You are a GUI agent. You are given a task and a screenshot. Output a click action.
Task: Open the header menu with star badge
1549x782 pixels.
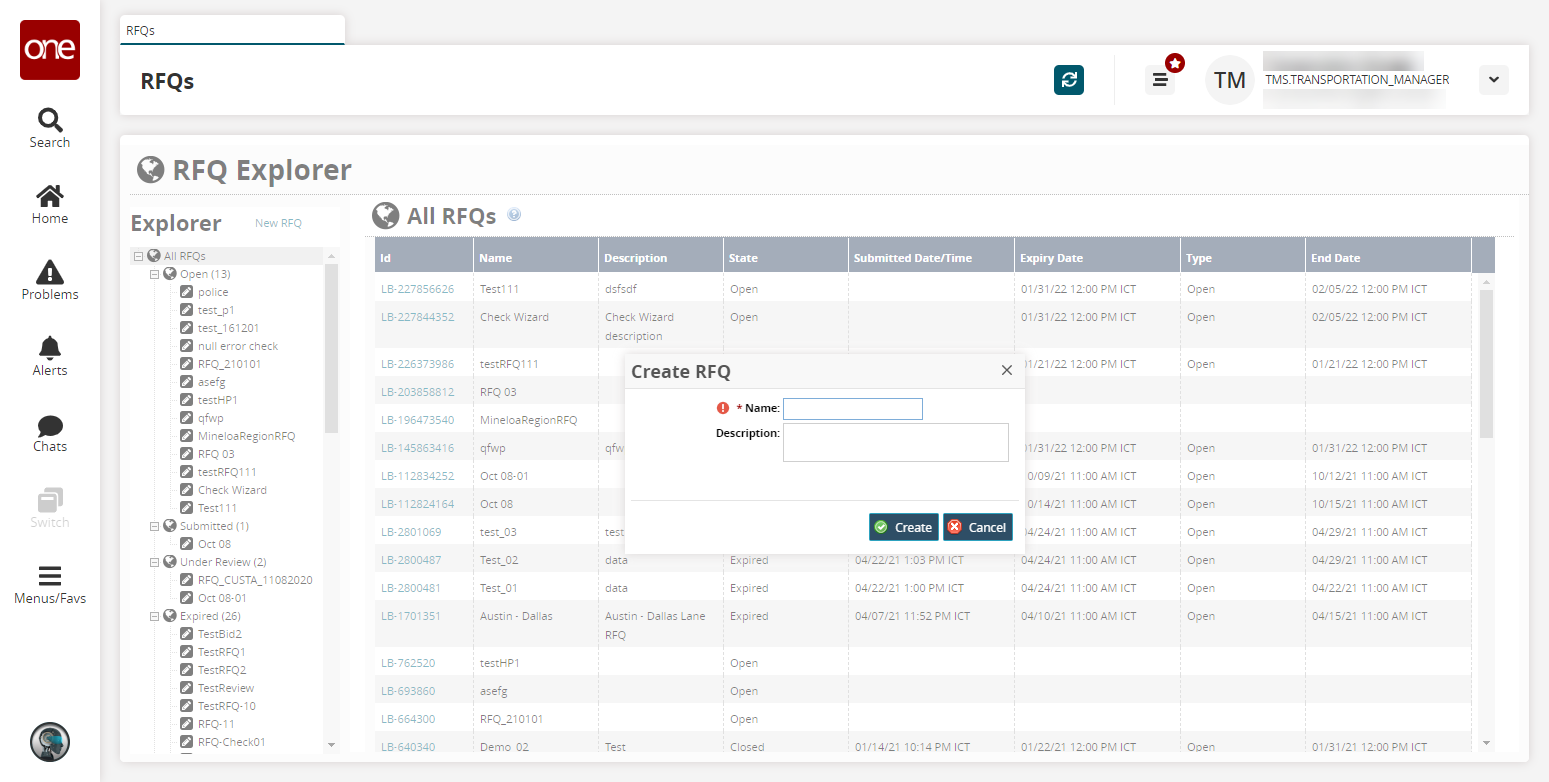tap(1160, 80)
